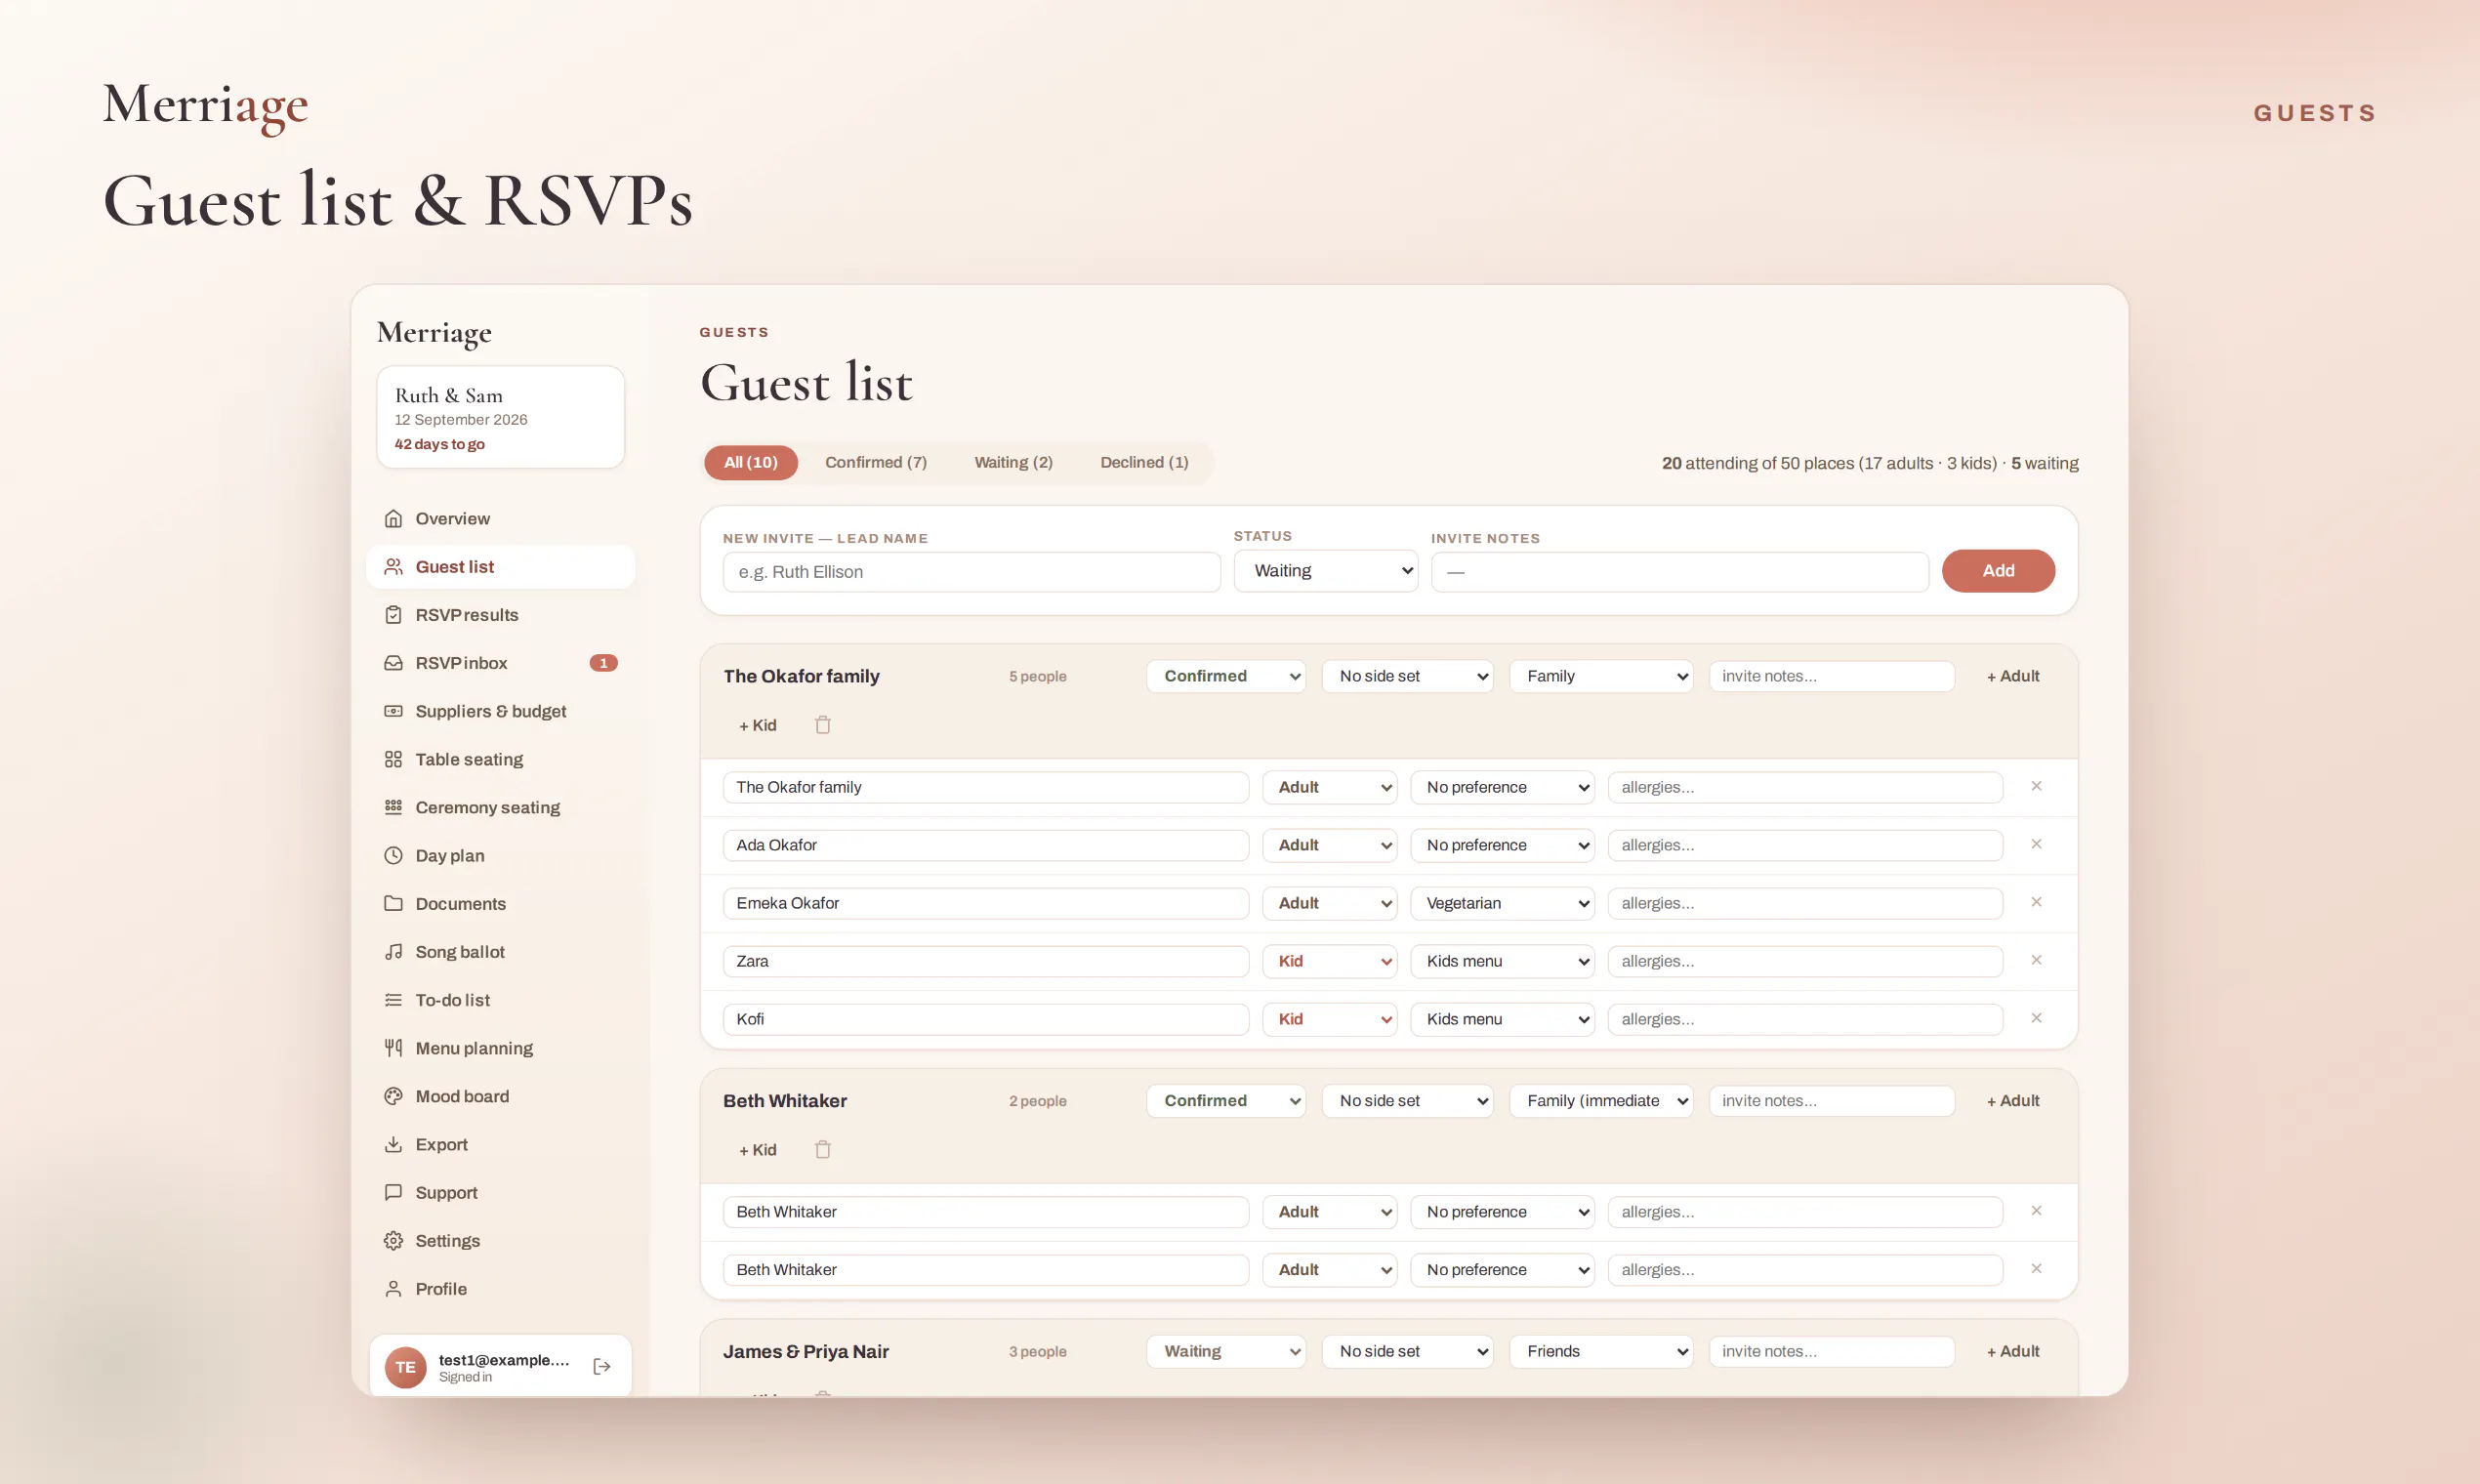
Task: Click the Mood board palette icon
Action: pos(393,1096)
